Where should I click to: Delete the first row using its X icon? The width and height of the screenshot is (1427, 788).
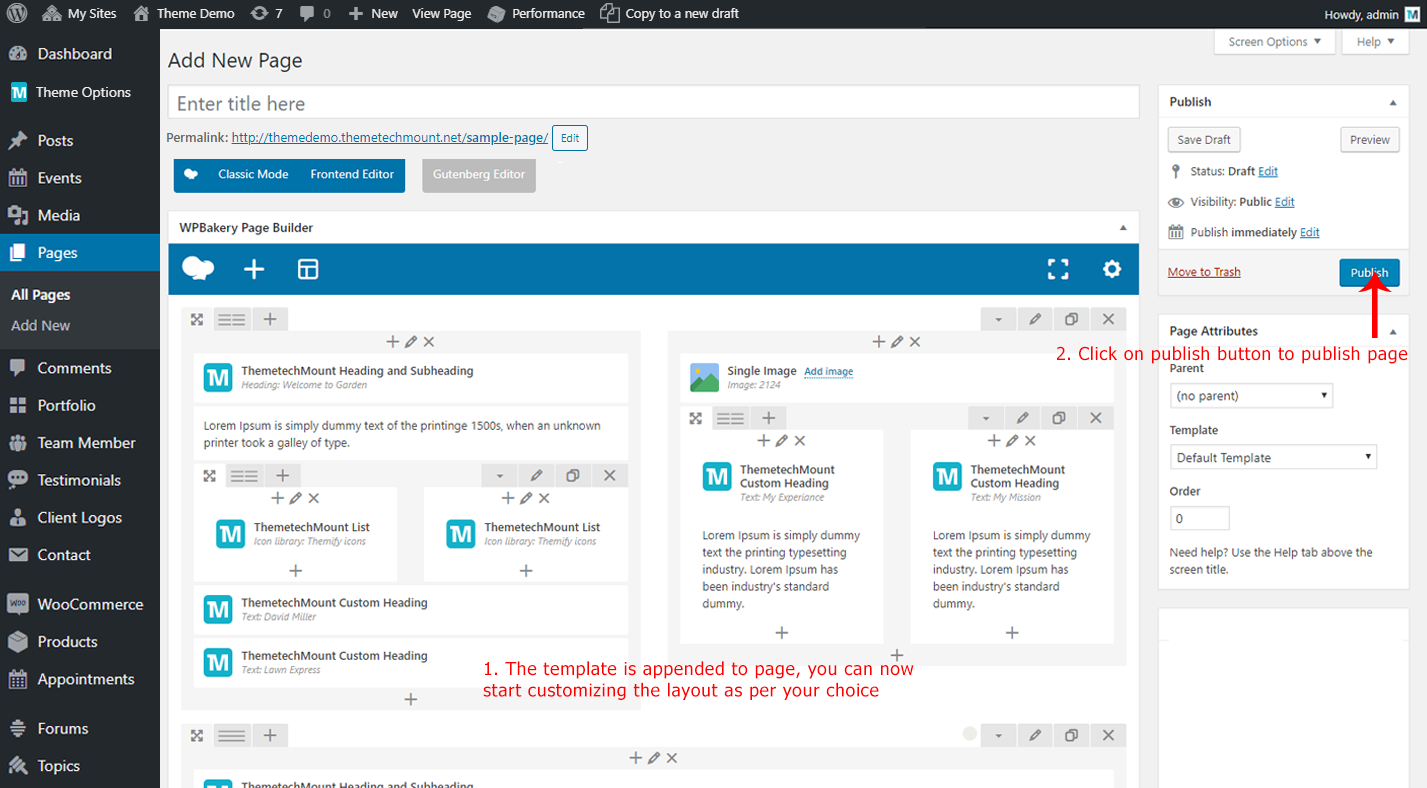click(1108, 319)
